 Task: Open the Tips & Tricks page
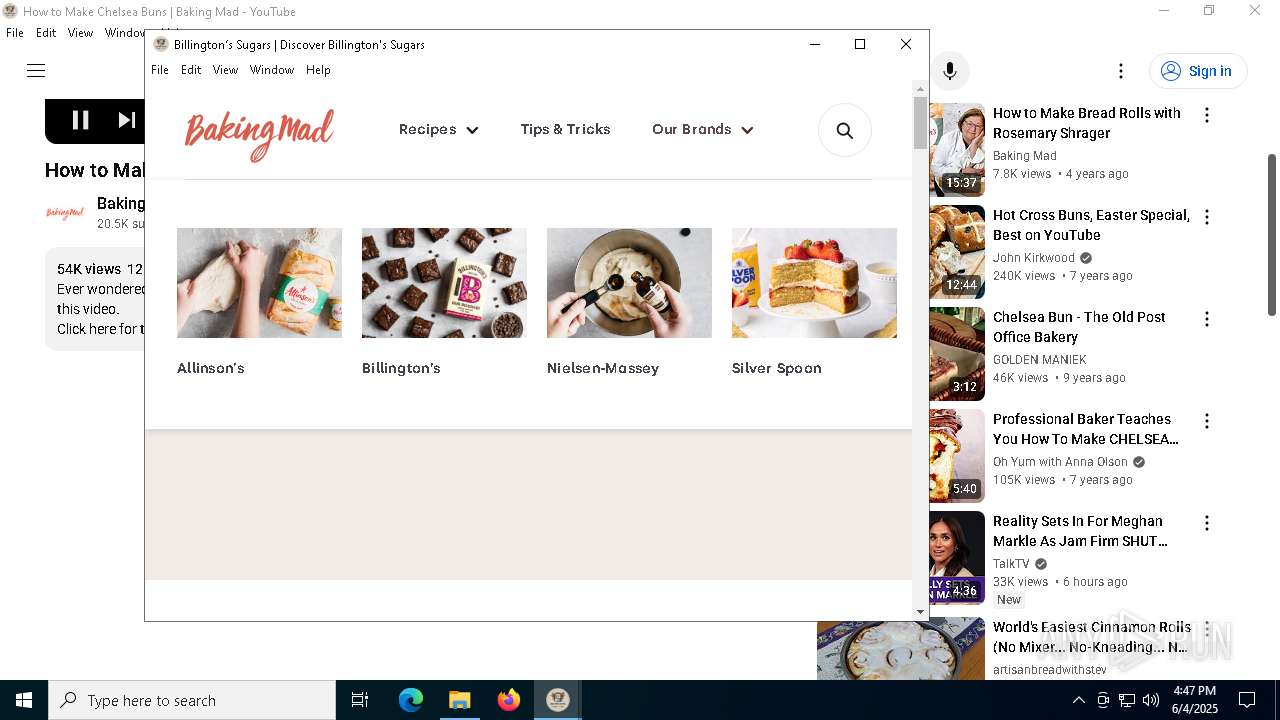pyautogui.click(x=565, y=130)
